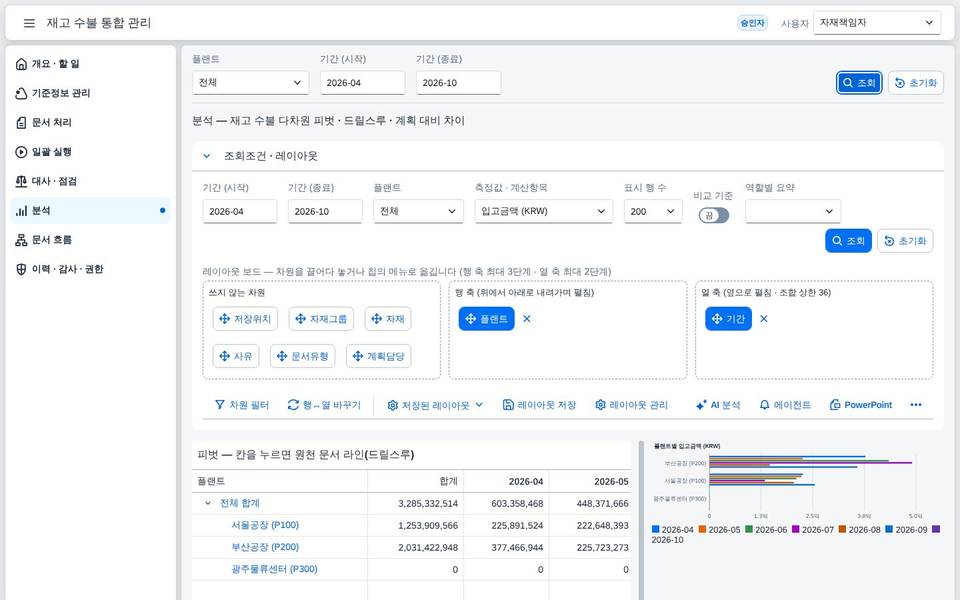Go to 이력 · 감사 · 권한 sidebar item
Image resolution: width=960 pixels, height=600 pixels.
91,269
